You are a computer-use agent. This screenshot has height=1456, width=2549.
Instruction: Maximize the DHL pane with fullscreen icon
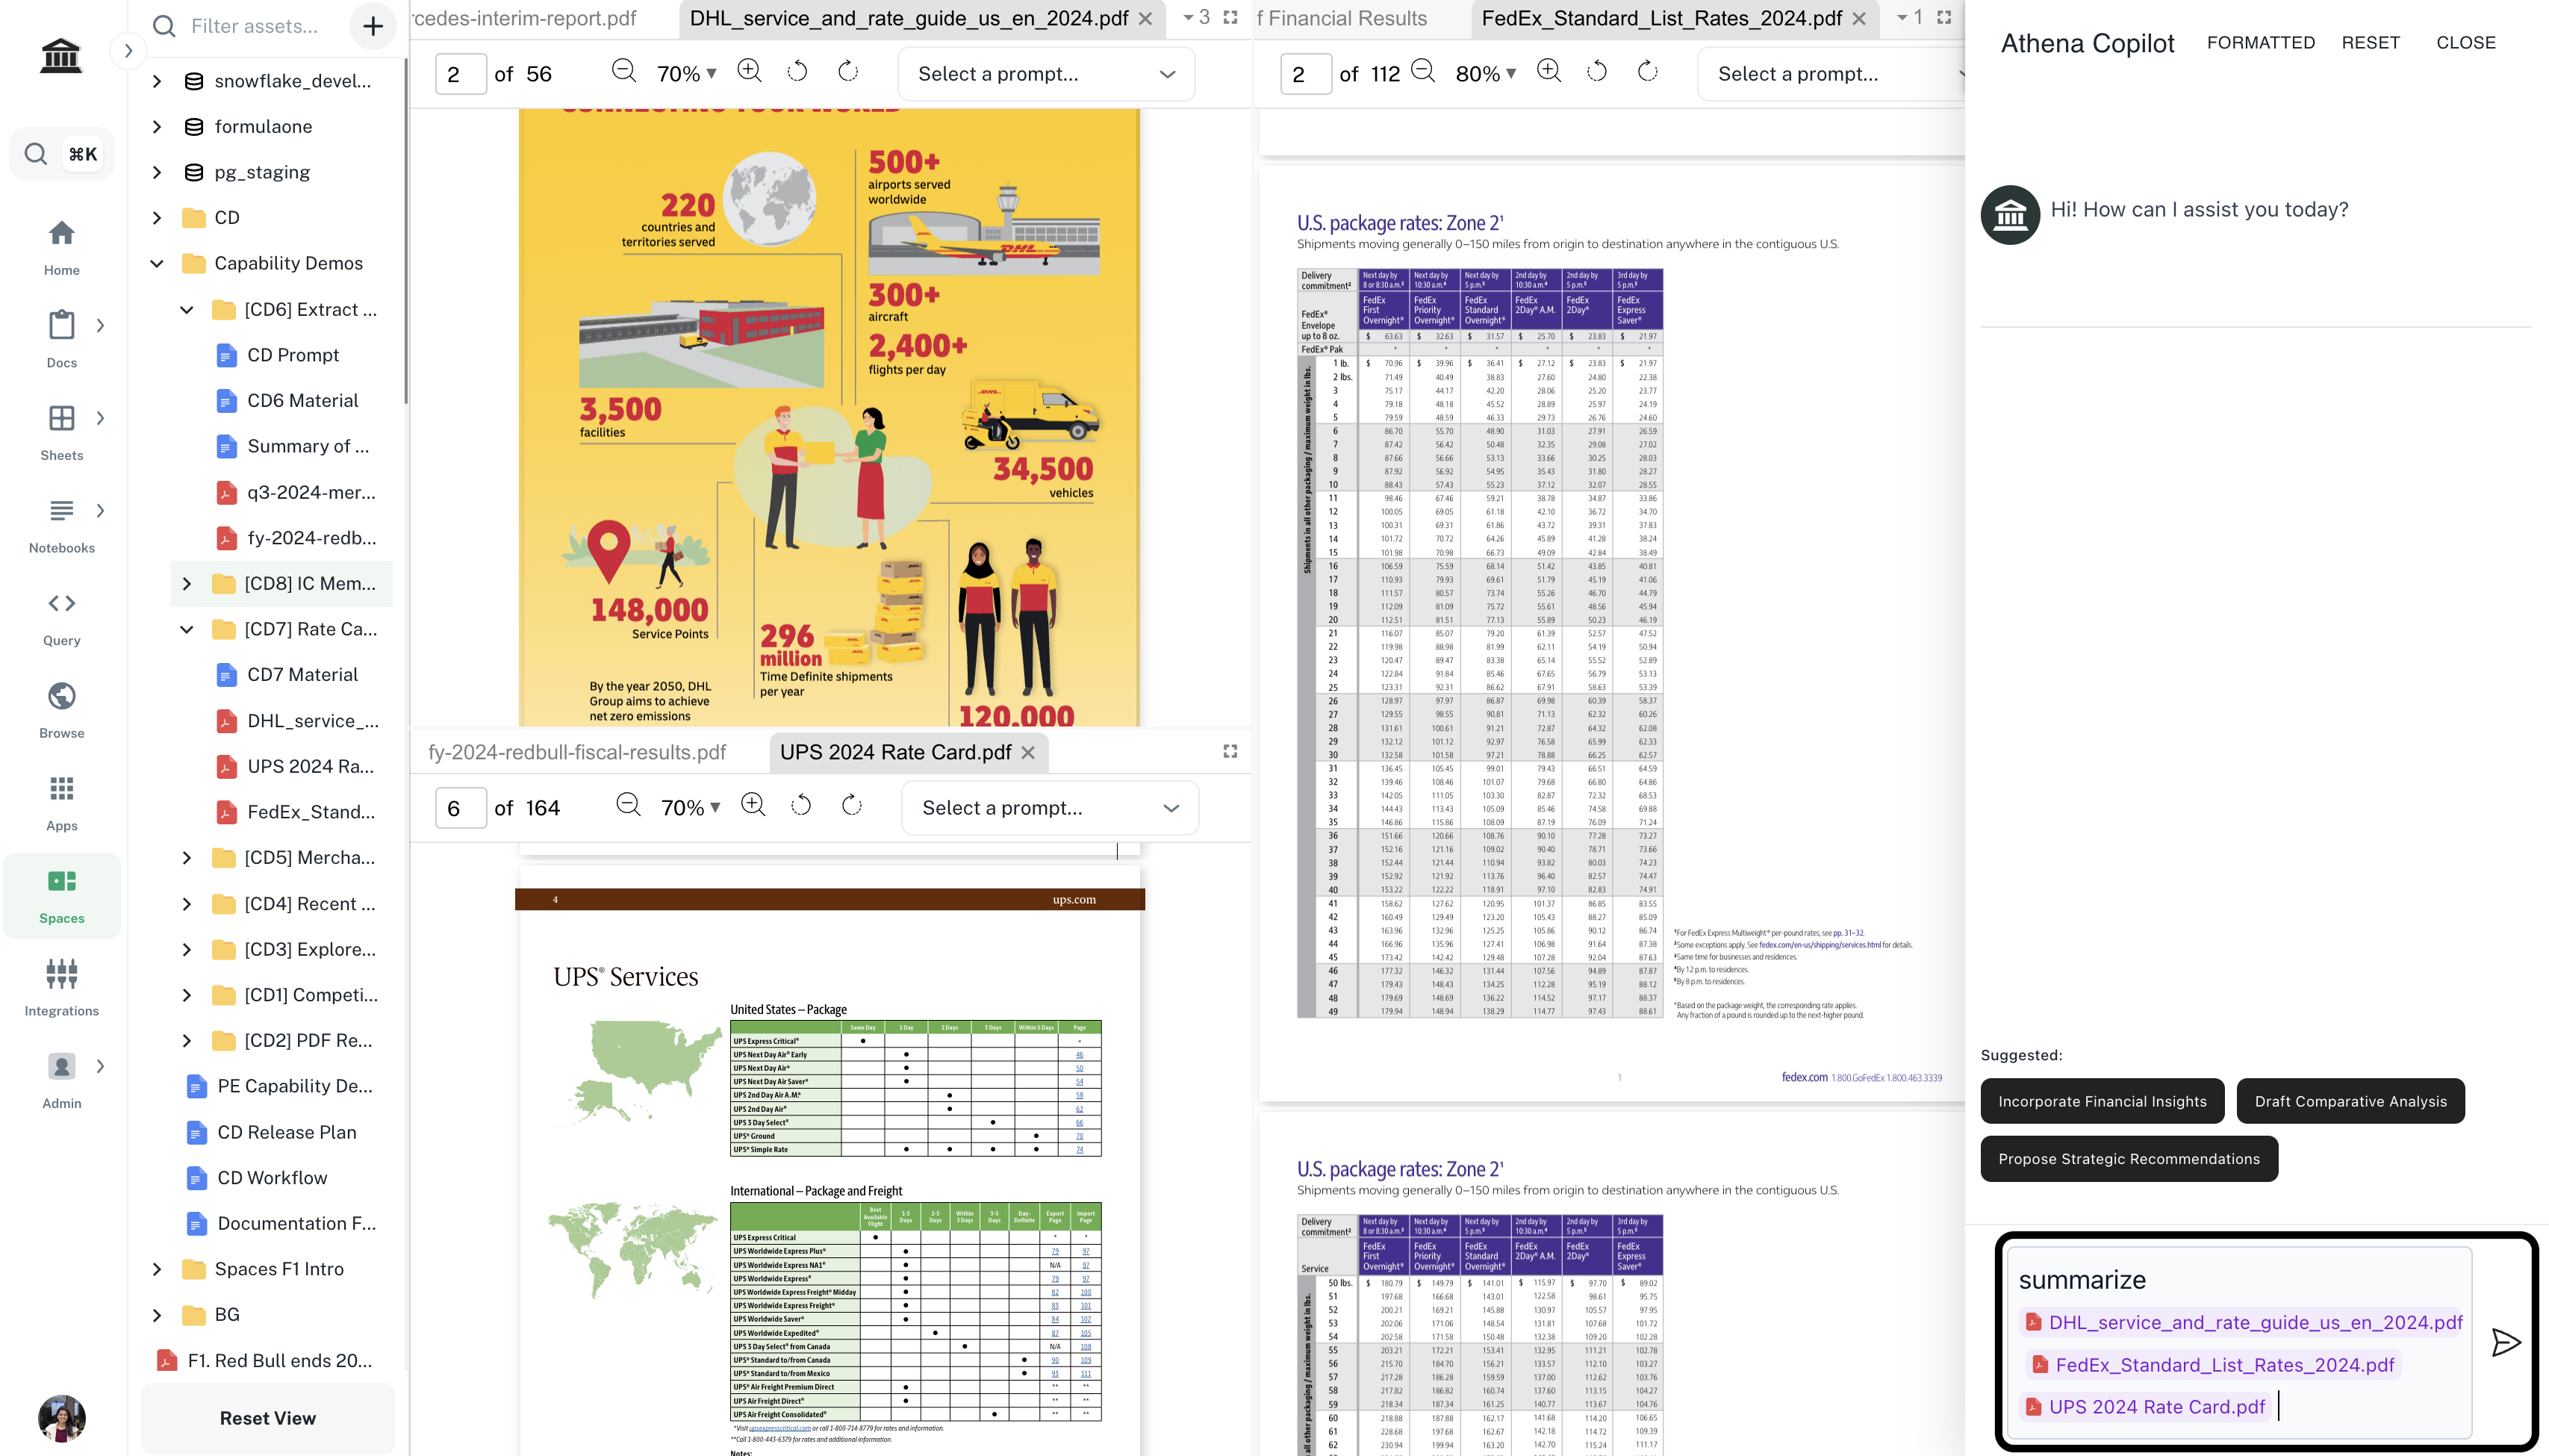(1230, 17)
